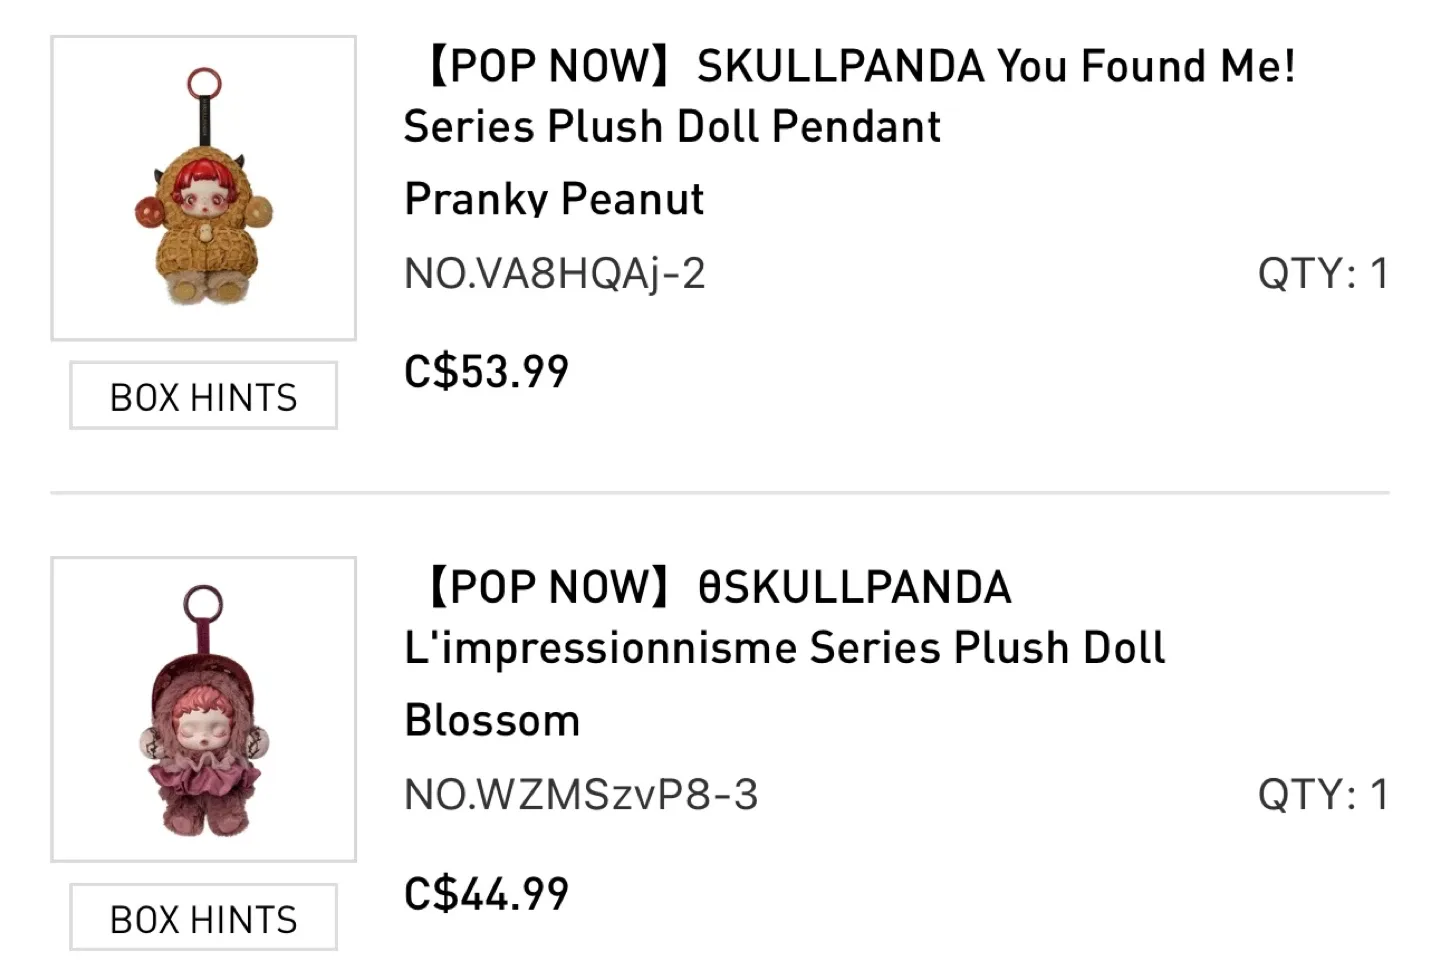Click order number NO.VA8HQAj-2
Image resolution: width=1440 pixels, height=980 pixels.
click(x=555, y=273)
